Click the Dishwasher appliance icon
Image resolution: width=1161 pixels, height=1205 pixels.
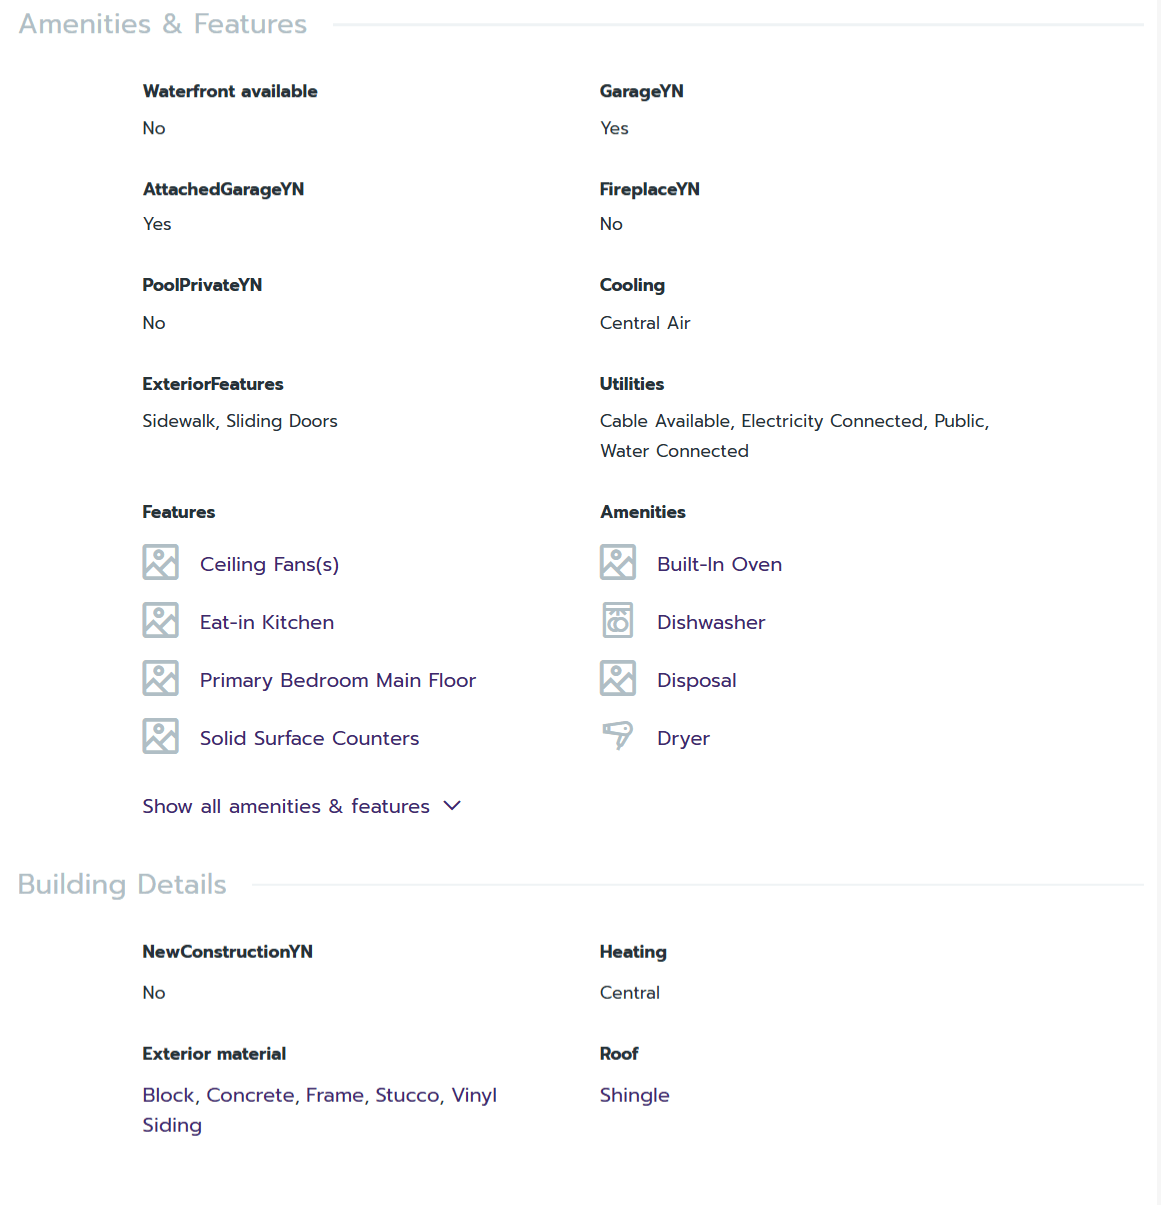point(617,620)
